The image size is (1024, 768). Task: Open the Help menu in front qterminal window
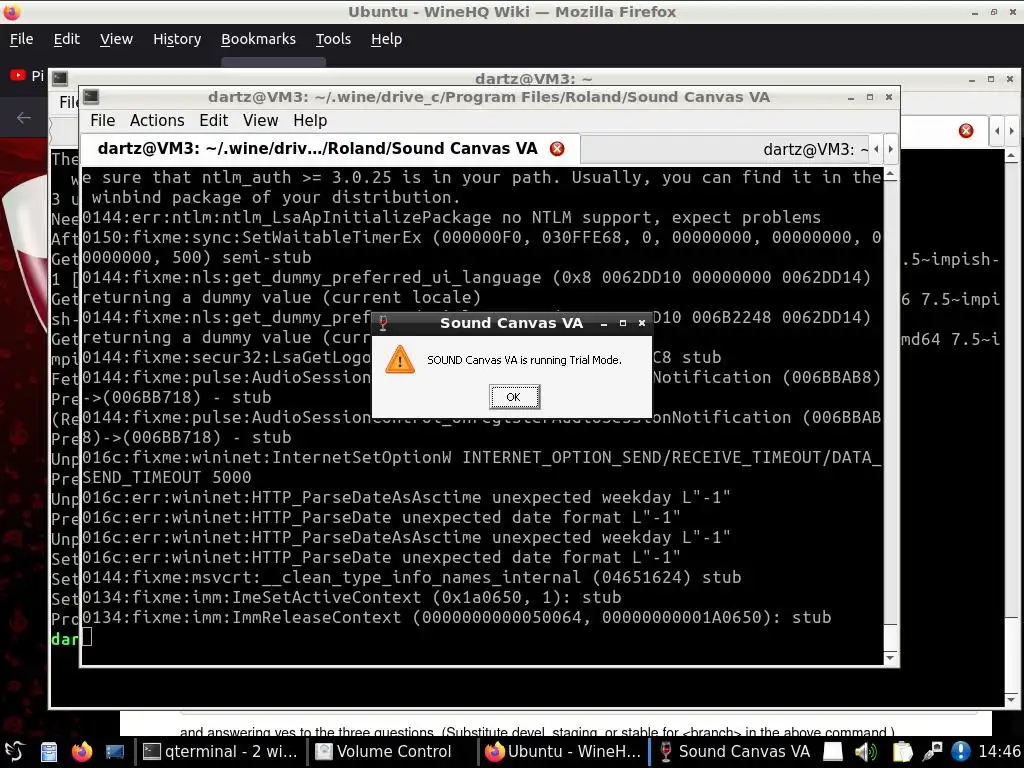[310, 121]
